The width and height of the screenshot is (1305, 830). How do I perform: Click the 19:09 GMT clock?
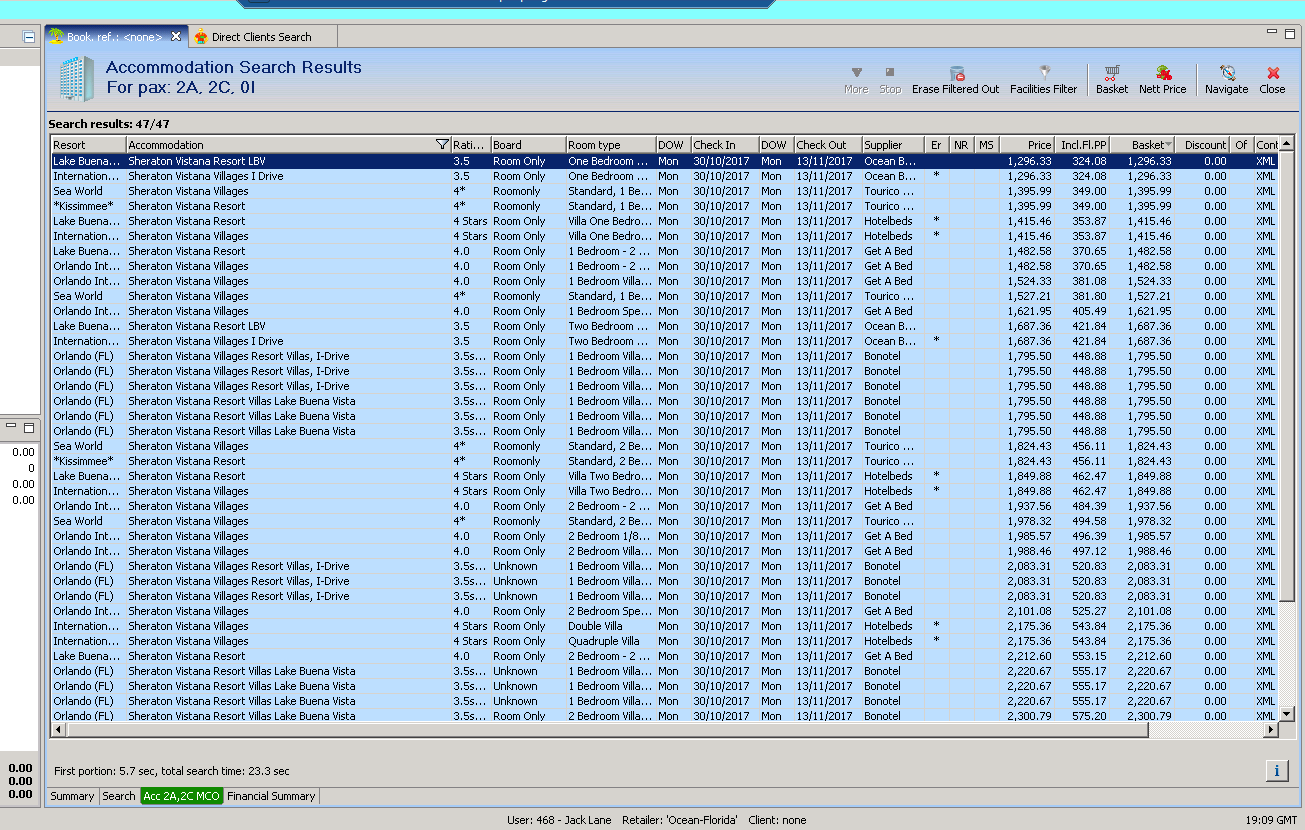pos(1272,820)
